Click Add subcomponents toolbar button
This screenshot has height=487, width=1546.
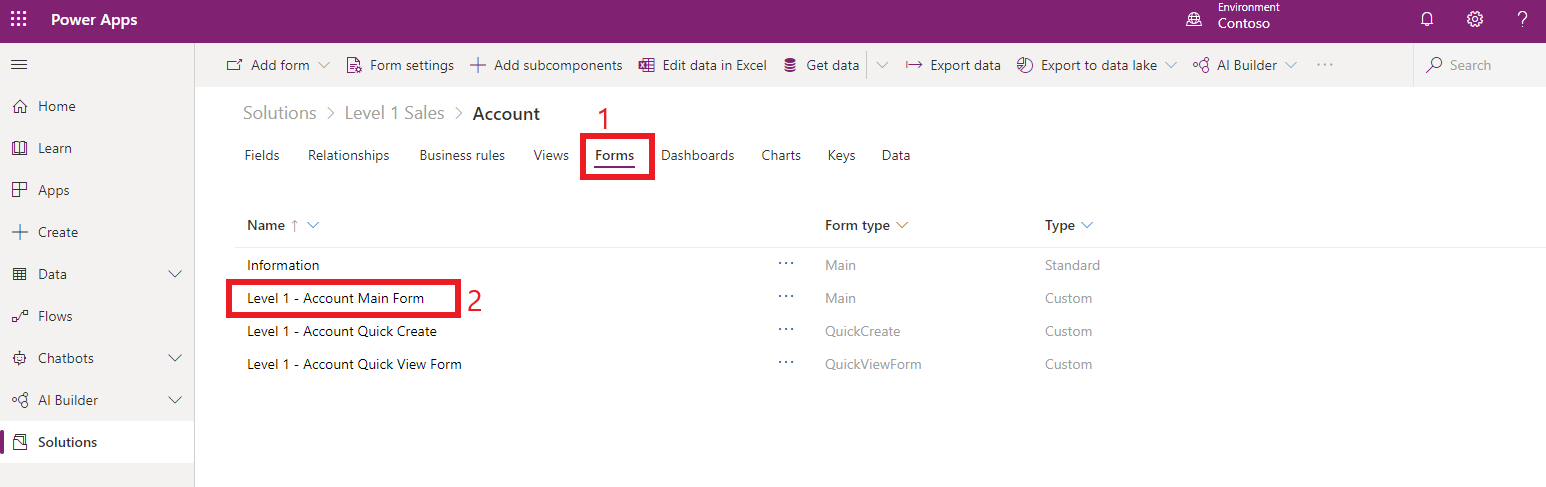[546, 65]
